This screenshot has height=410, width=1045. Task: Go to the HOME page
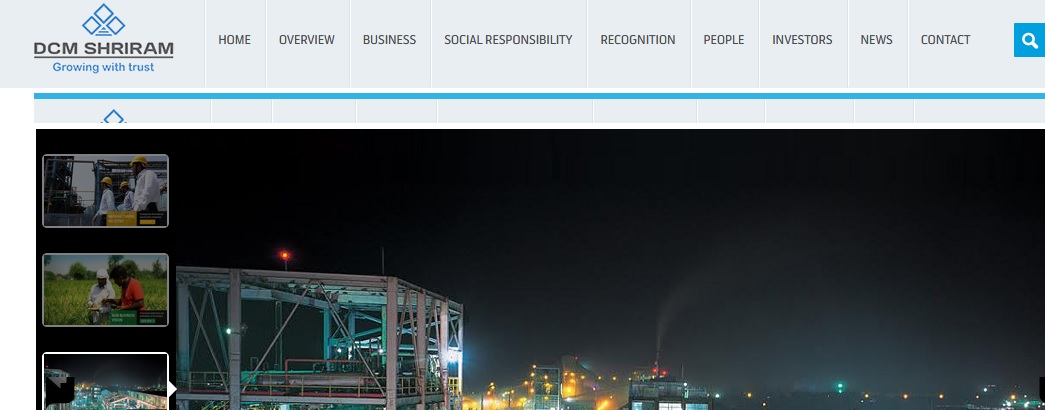click(x=235, y=40)
